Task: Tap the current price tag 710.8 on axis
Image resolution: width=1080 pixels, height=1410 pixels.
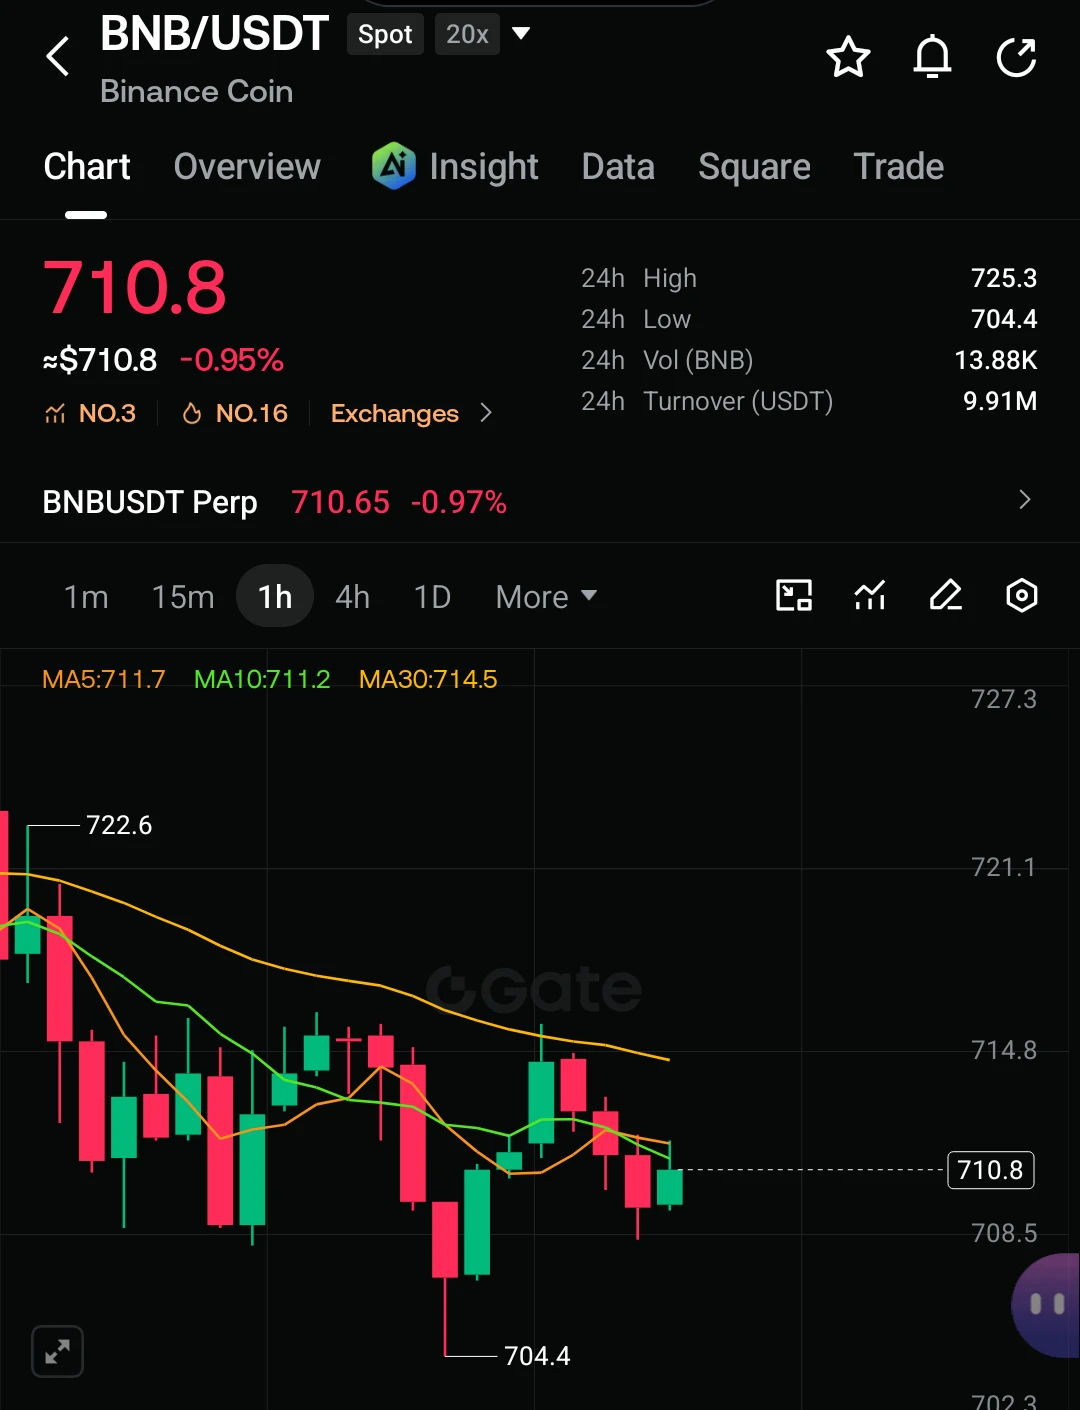Action: (x=990, y=1170)
